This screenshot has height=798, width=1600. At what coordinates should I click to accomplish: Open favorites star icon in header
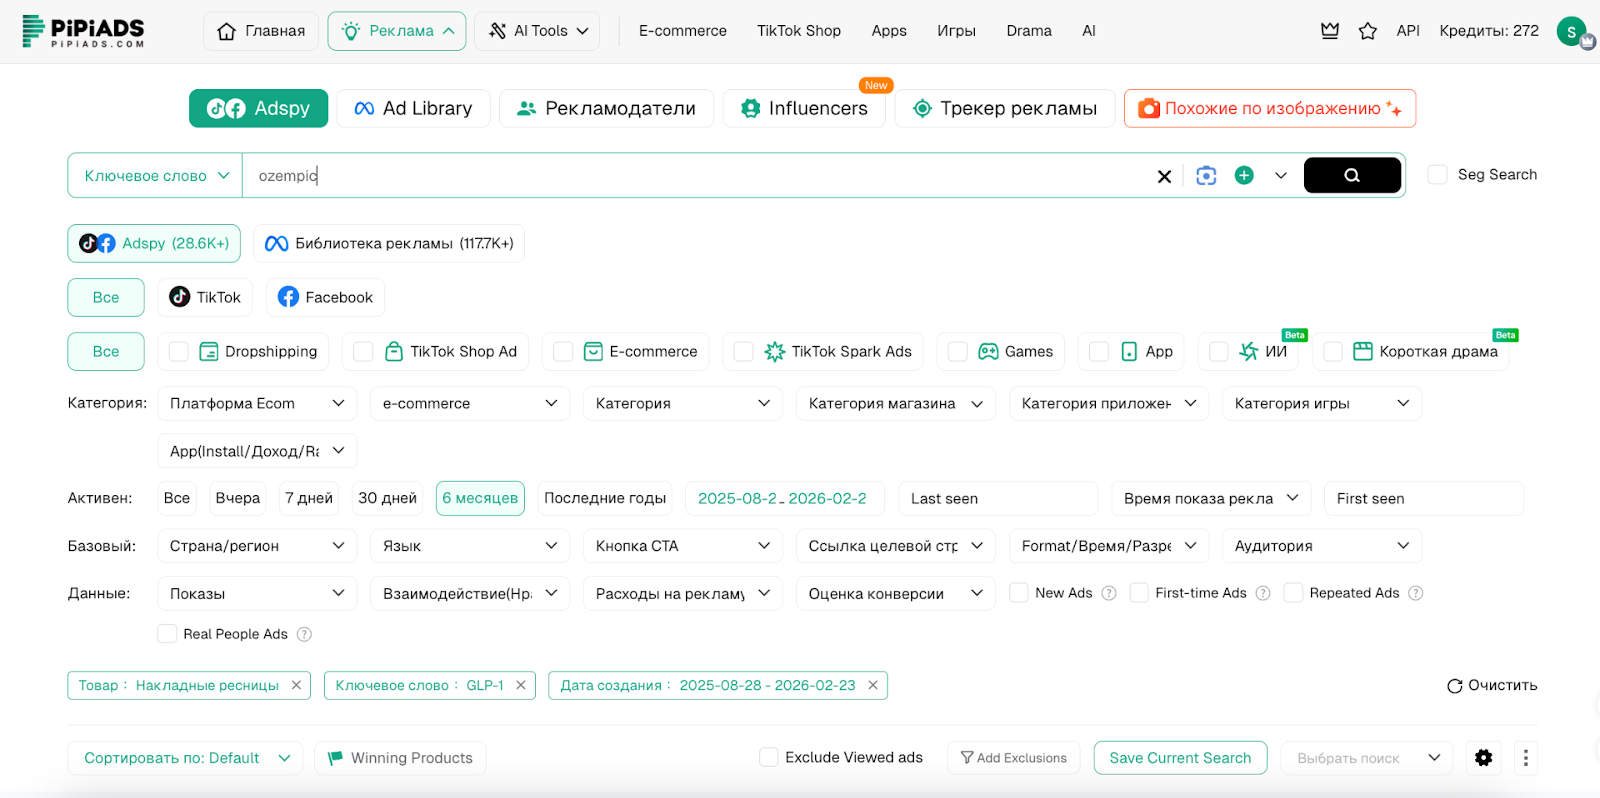pos(1368,31)
